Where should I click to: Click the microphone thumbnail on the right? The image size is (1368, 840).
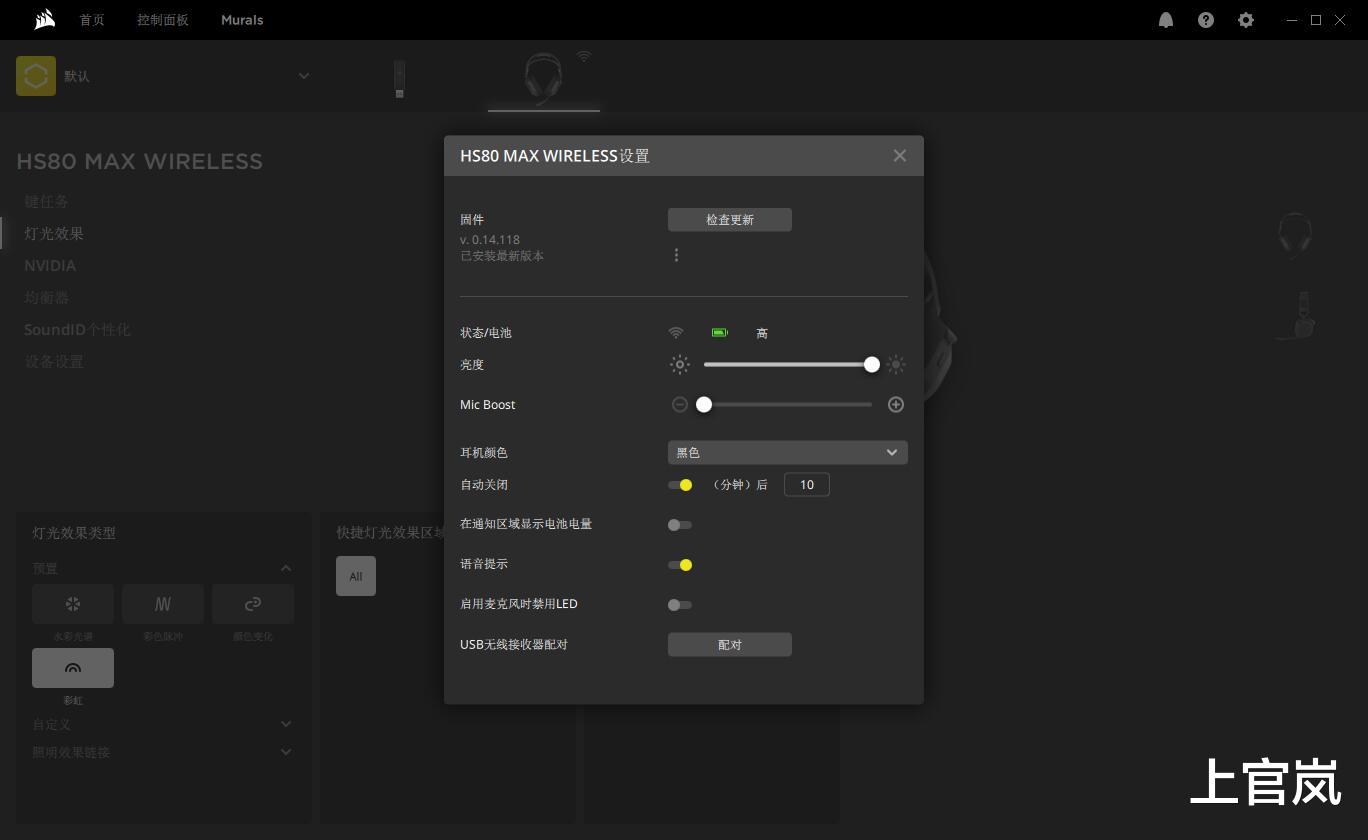click(x=1297, y=316)
